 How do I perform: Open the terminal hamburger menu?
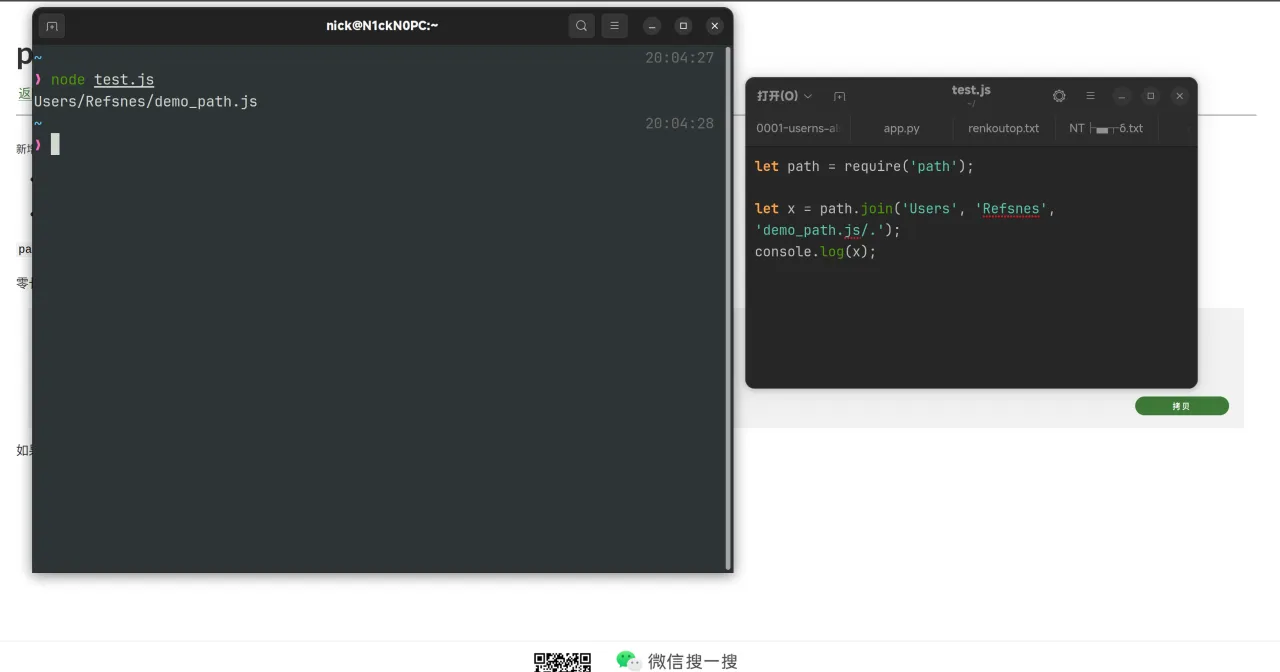pos(614,26)
